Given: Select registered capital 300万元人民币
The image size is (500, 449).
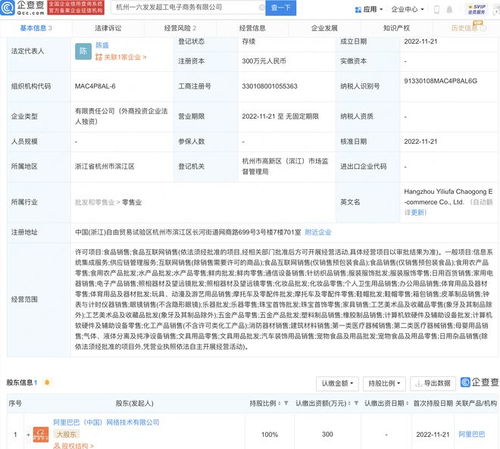Looking at the screenshot, I should click(x=264, y=61).
